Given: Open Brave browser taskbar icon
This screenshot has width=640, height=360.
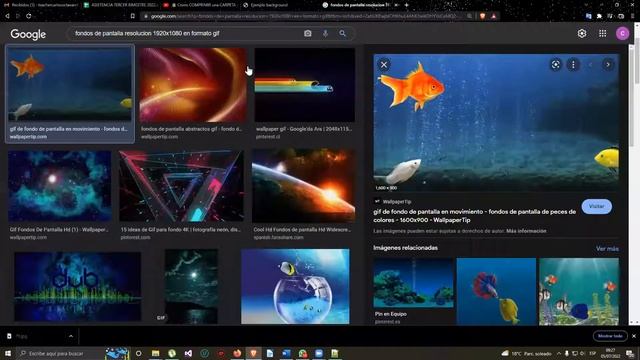Looking at the screenshot, I should 253,353.
